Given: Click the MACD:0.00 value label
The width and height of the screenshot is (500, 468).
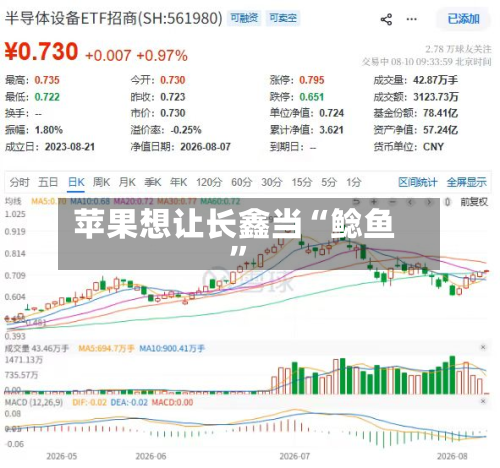Looking at the screenshot, I should pos(172,402).
